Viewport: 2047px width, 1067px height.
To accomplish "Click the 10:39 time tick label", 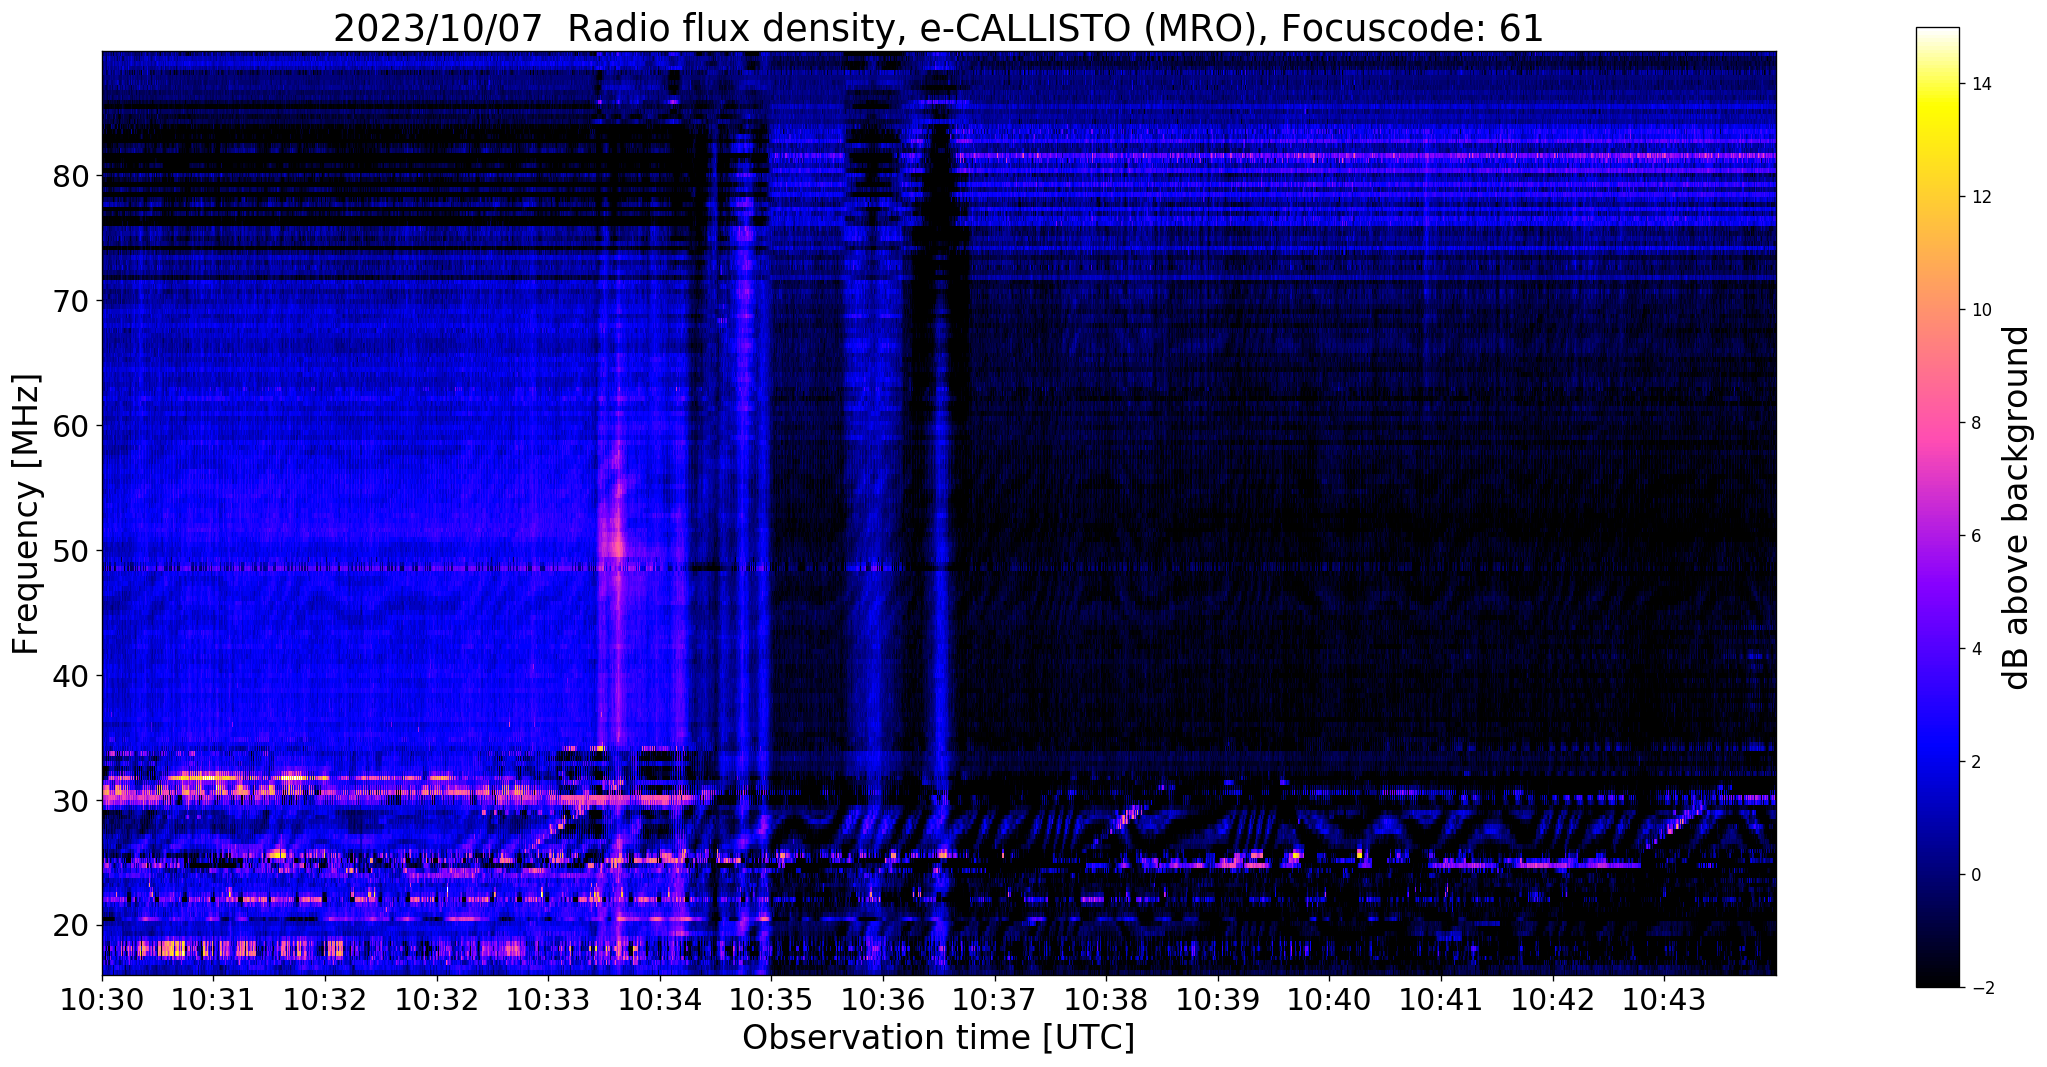I will click(x=1218, y=1001).
